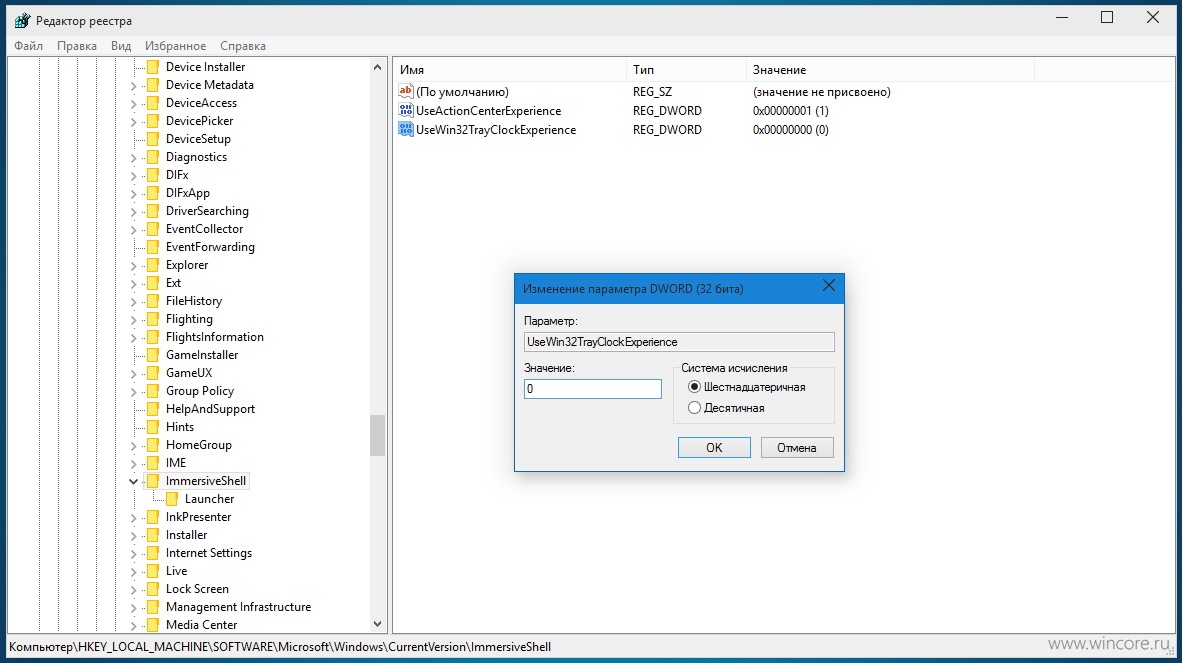Close the DWORD edit dialog
Image resolution: width=1182 pixels, height=663 pixels.
click(828, 285)
